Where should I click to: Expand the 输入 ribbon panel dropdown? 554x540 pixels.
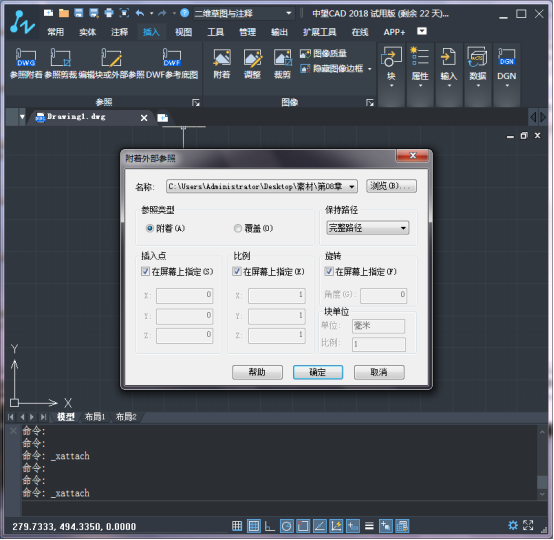tap(449, 86)
